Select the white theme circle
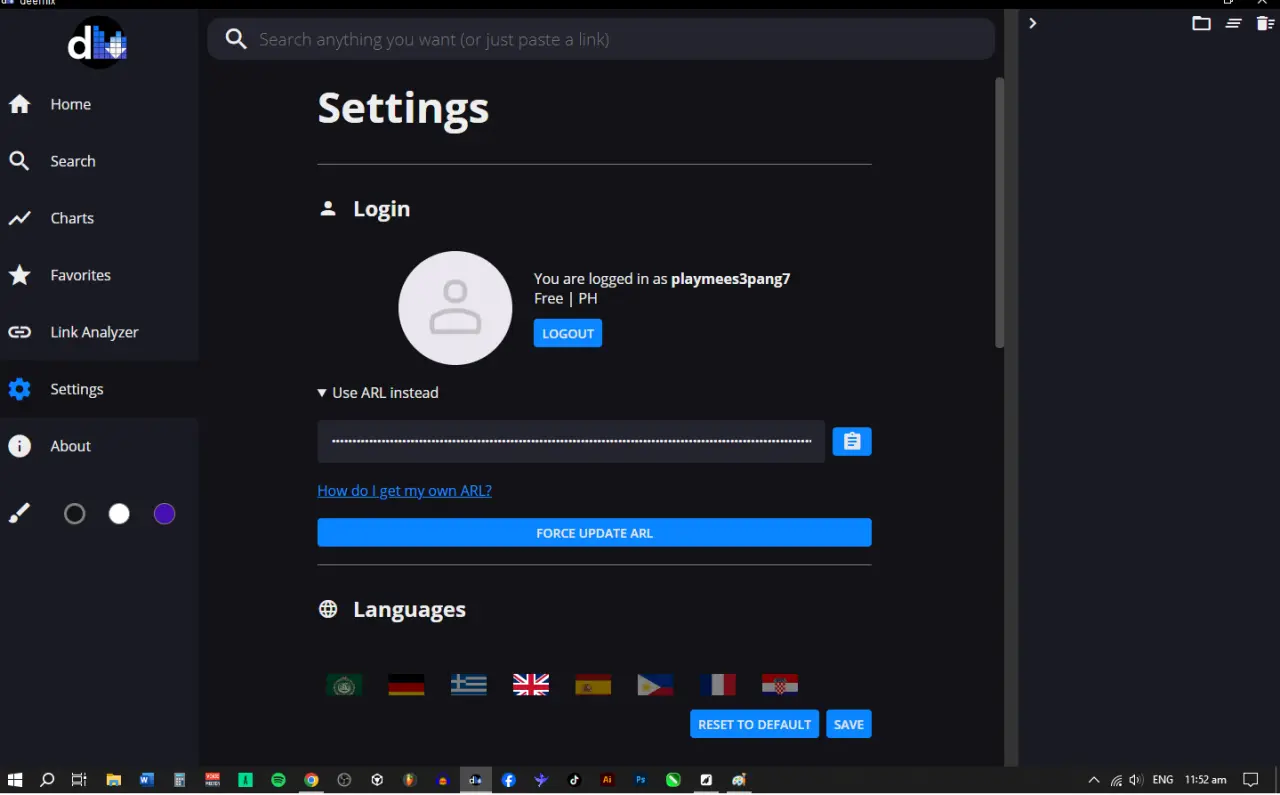The image size is (1280, 795). (119, 514)
